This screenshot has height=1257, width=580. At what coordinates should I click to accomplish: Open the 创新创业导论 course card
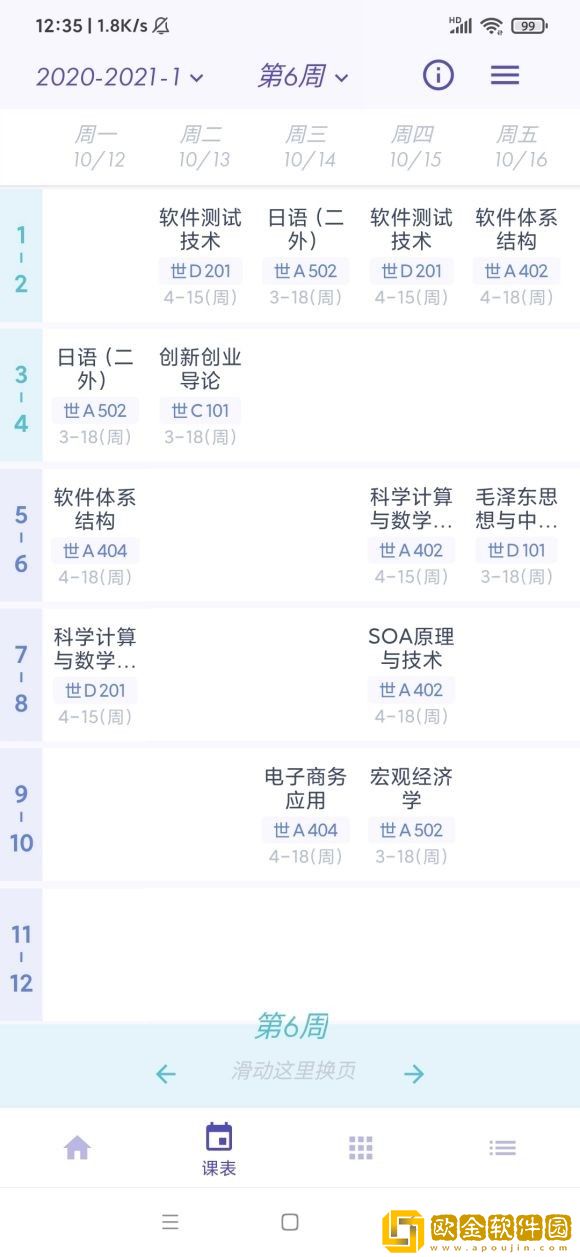200,395
